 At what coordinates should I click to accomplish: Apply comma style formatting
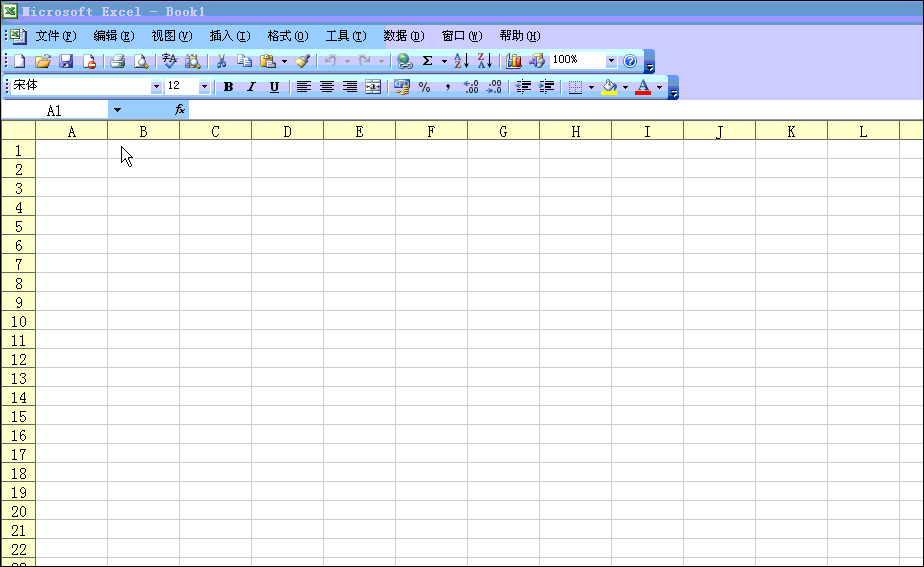tap(448, 87)
